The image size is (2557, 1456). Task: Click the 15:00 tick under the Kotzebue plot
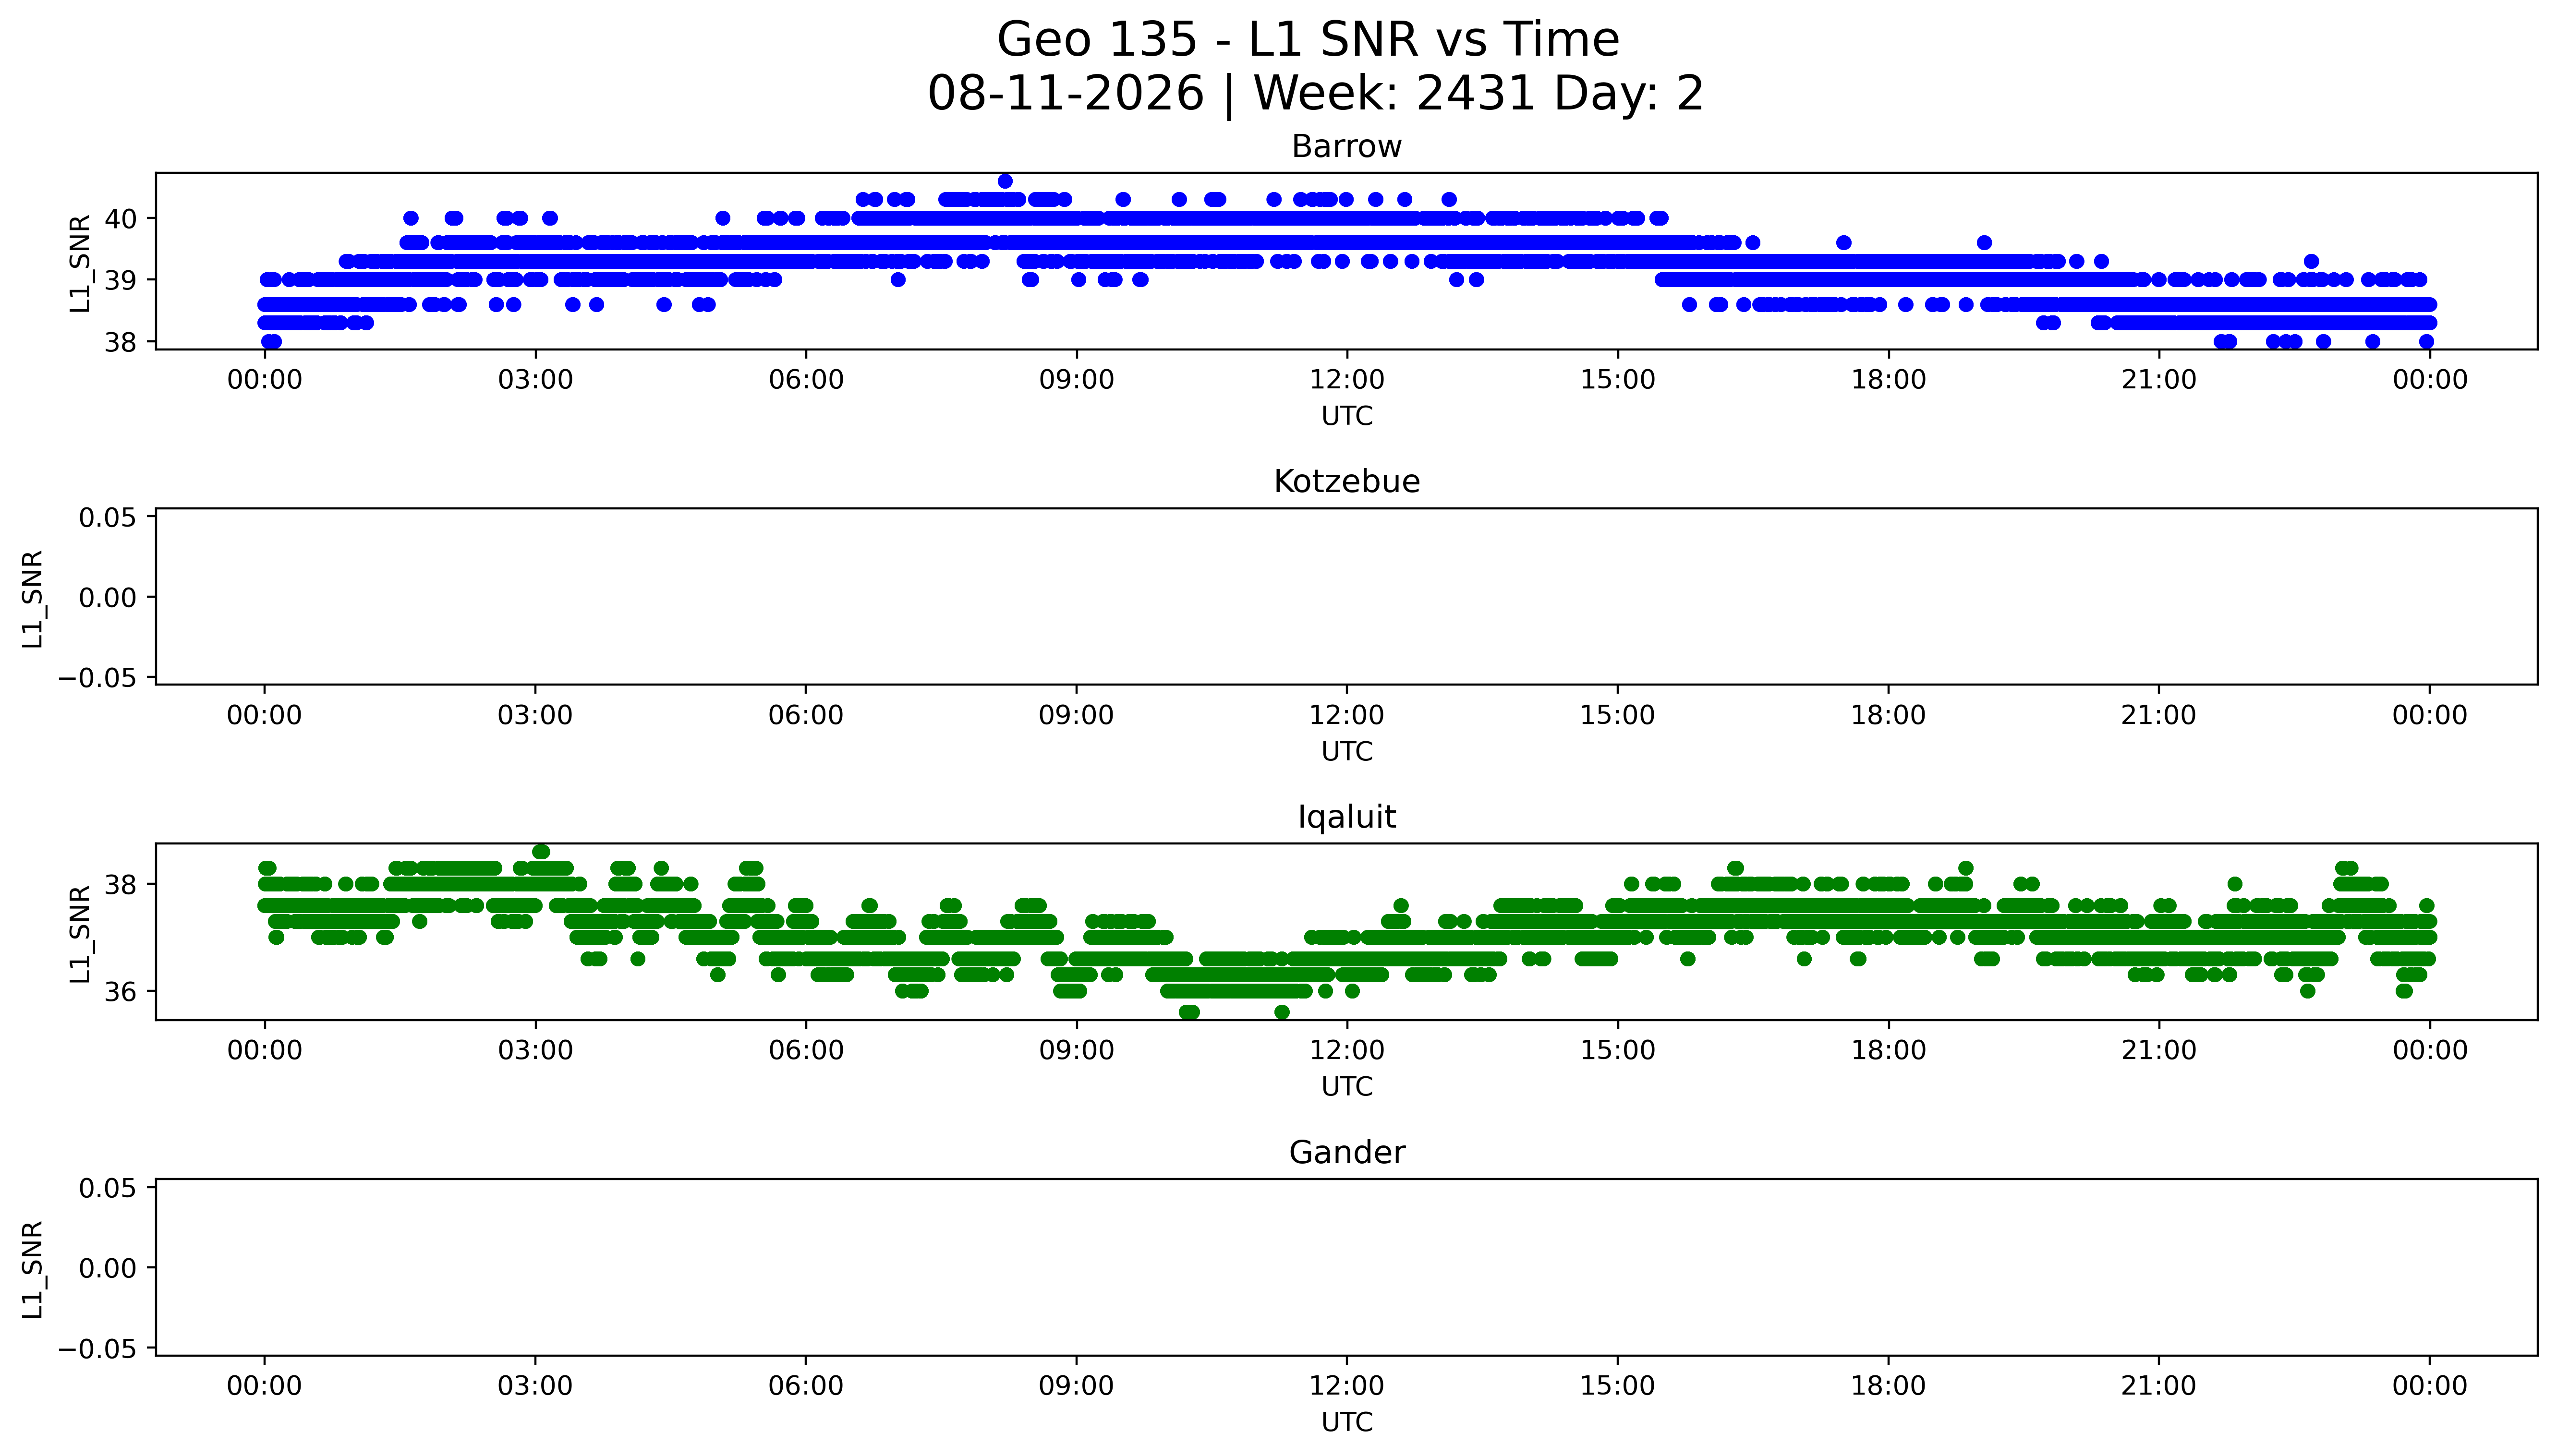(1617, 716)
